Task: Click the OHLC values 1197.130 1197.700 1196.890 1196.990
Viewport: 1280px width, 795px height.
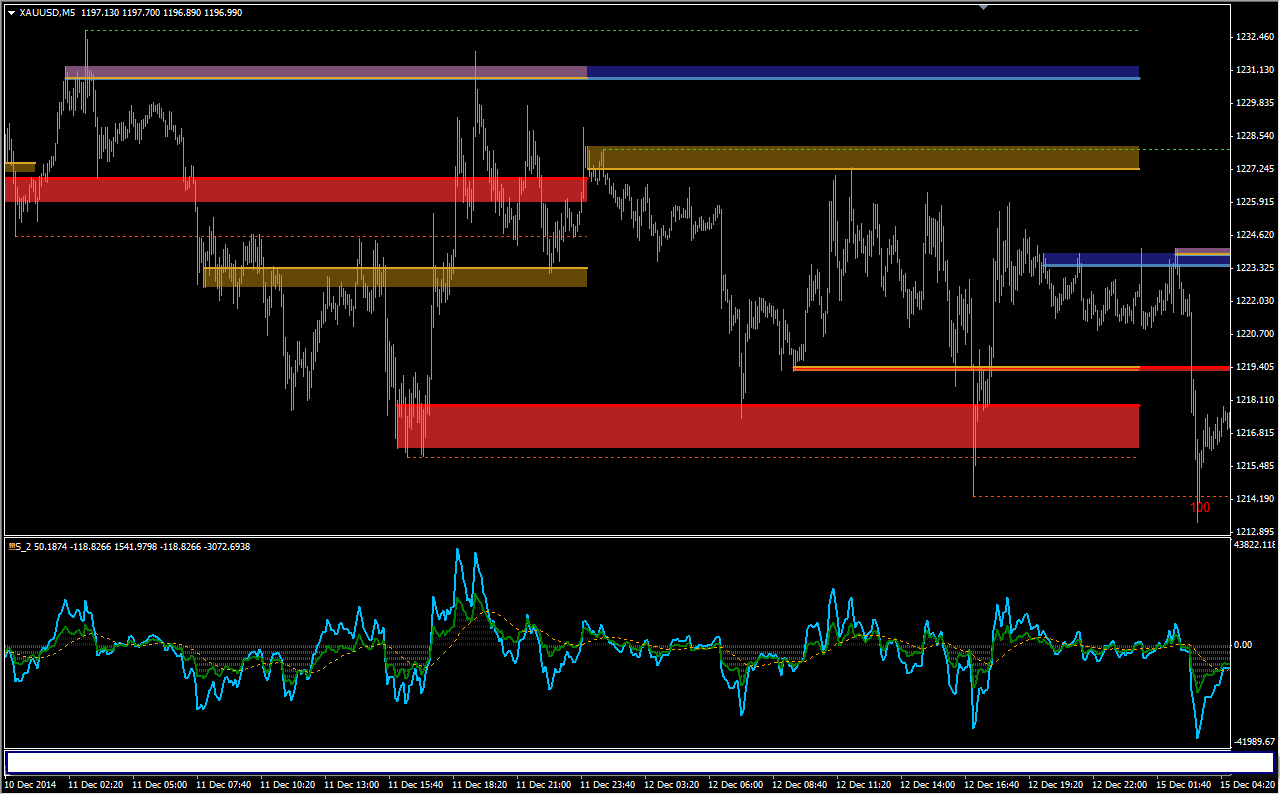Action: point(162,13)
